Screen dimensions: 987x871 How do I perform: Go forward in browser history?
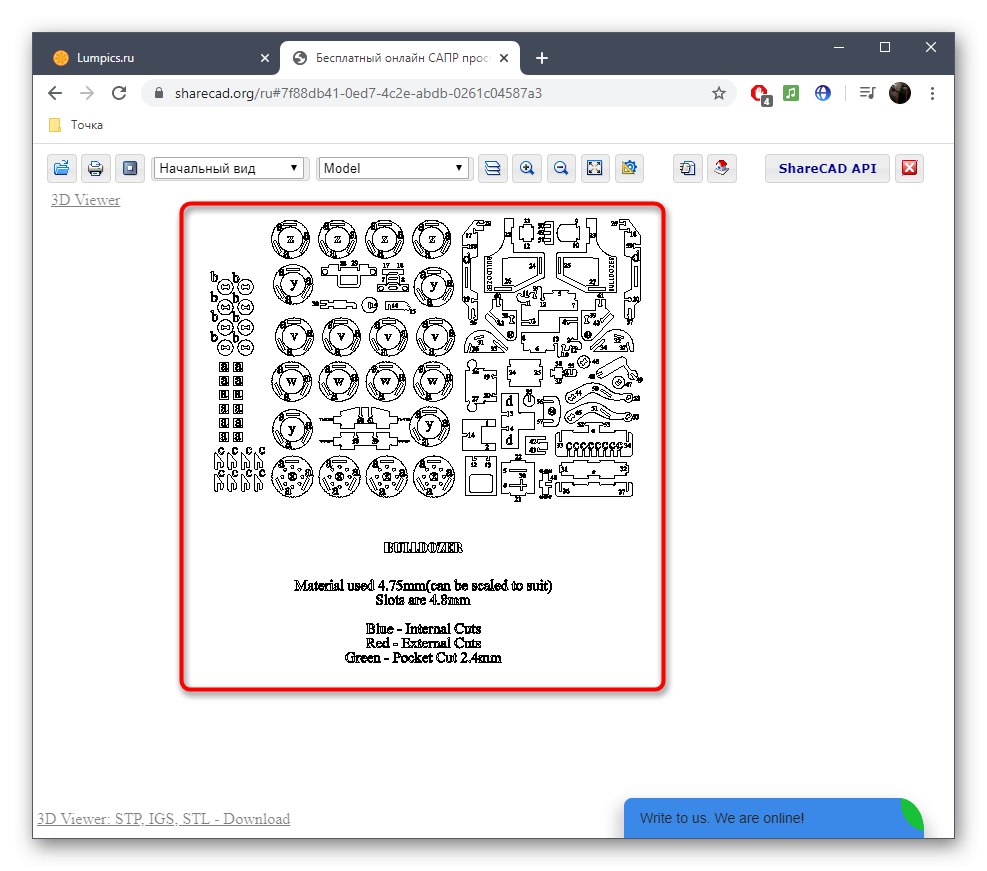point(87,93)
